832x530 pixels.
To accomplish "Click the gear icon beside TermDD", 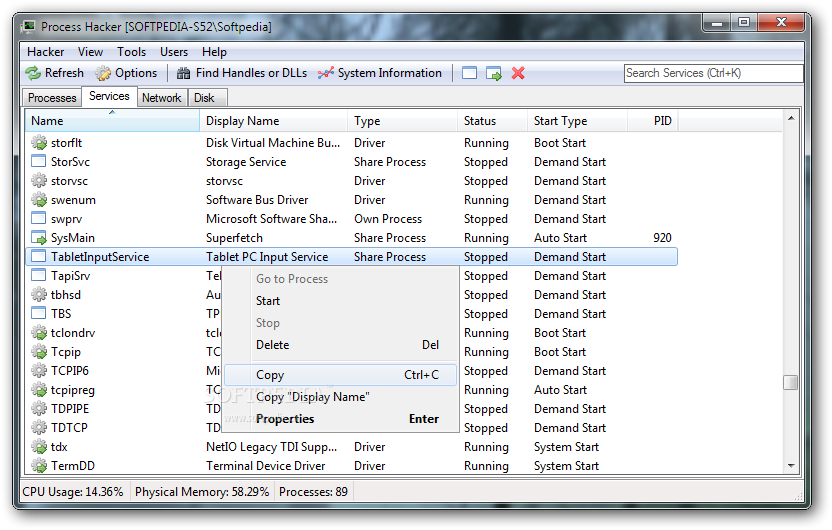I will coord(39,466).
